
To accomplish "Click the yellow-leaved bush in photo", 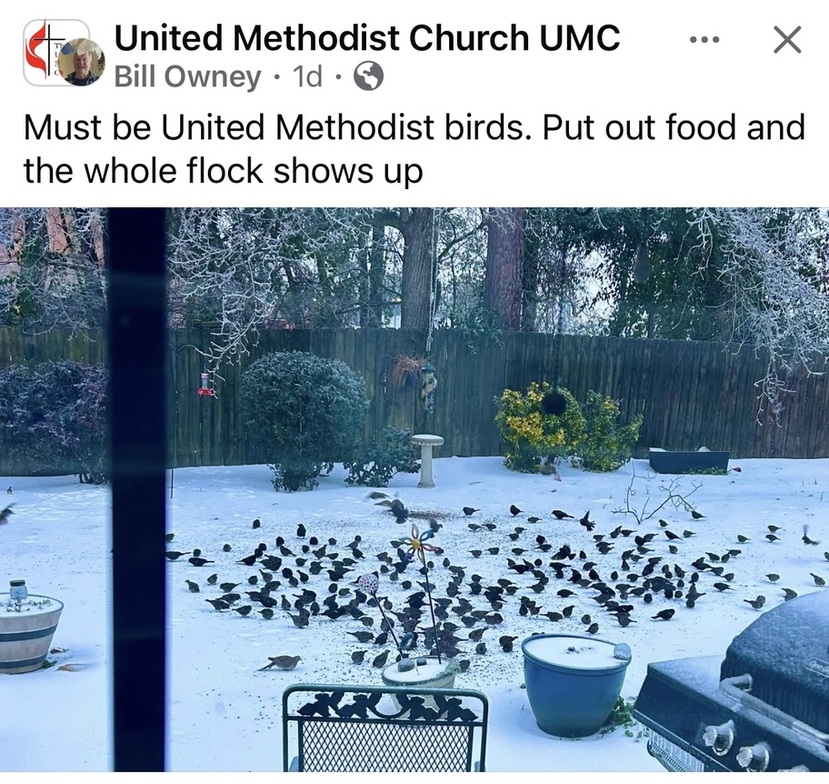I will pyautogui.click(x=568, y=427).
